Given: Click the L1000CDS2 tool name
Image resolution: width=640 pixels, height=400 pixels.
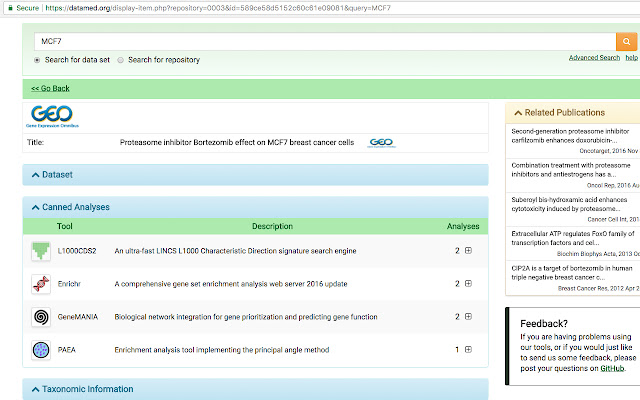Looking at the screenshot, I should tap(77, 251).
